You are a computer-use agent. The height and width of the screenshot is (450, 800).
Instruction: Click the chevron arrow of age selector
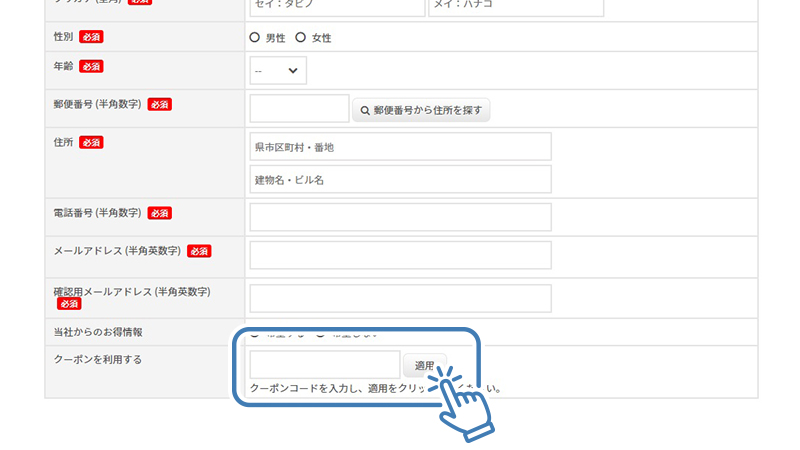pyautogui.click(x=293, y=71)
